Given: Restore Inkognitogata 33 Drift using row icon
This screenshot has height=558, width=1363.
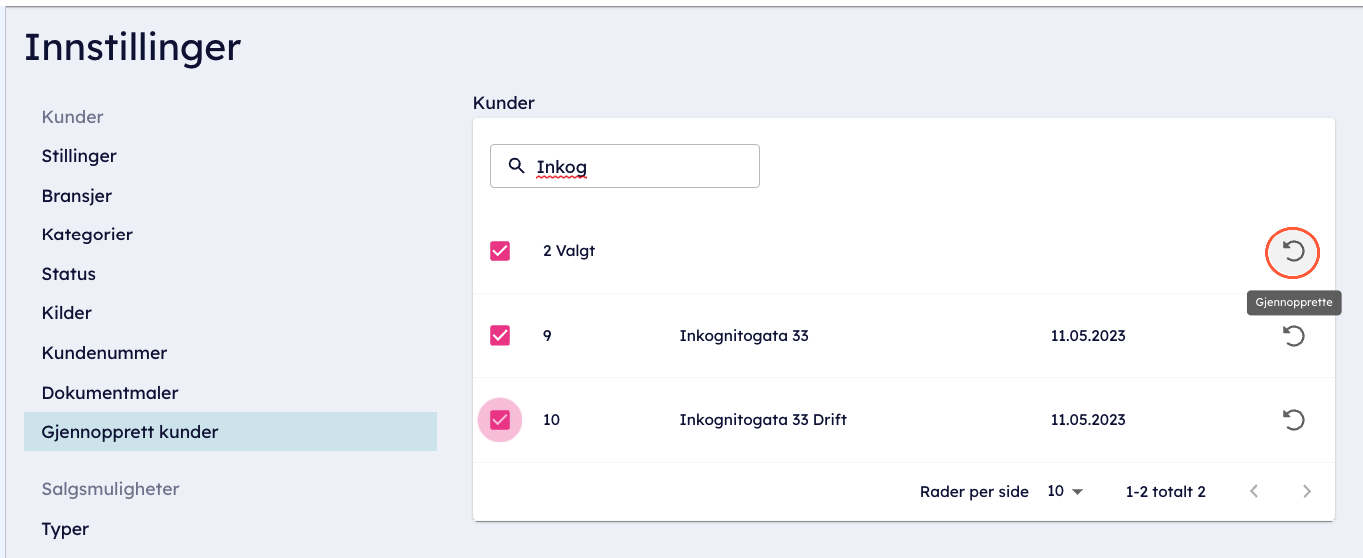Looking at the screenshot, I should pyautogui.click(x=1293, y=420).
